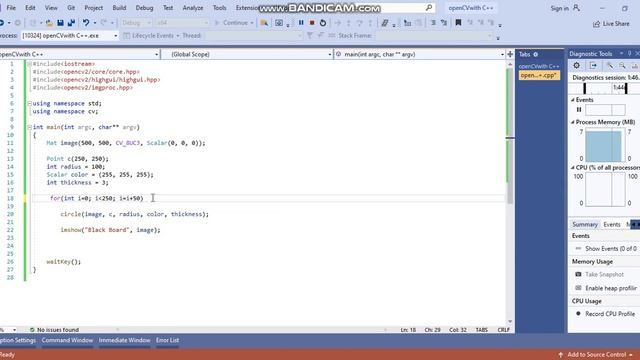Collapse the using namespace block at line 6
The height and width of the screenshot is (360, 640).
[29, 104]
